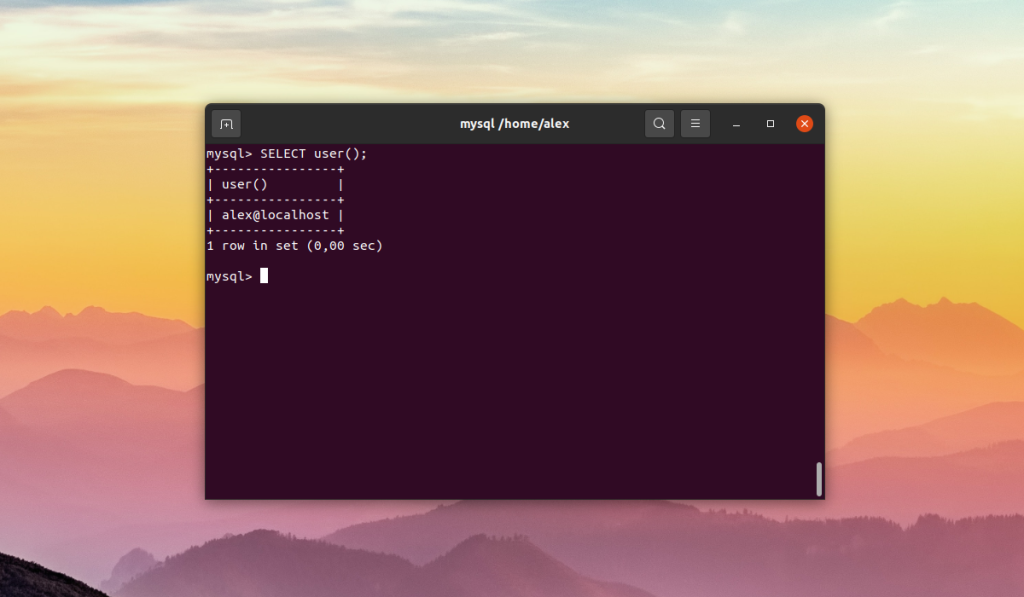This screenshot has height=597, width=1024.
Task: Click the desktop wallpaper outside the terminal
Action: tap(98, 261)
